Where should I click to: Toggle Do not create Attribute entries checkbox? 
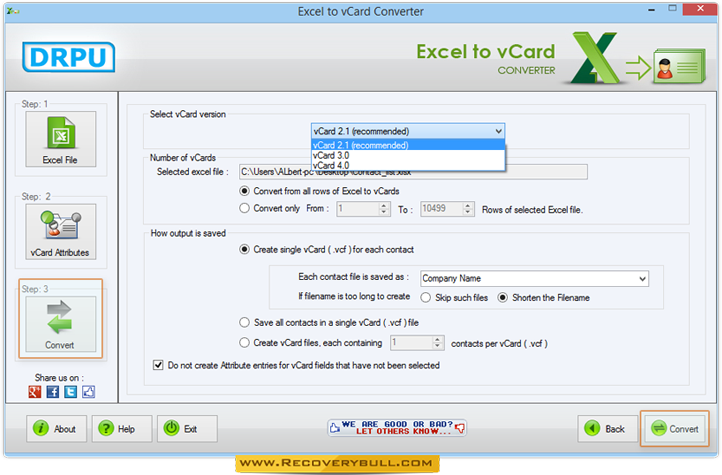coord(158,365)
